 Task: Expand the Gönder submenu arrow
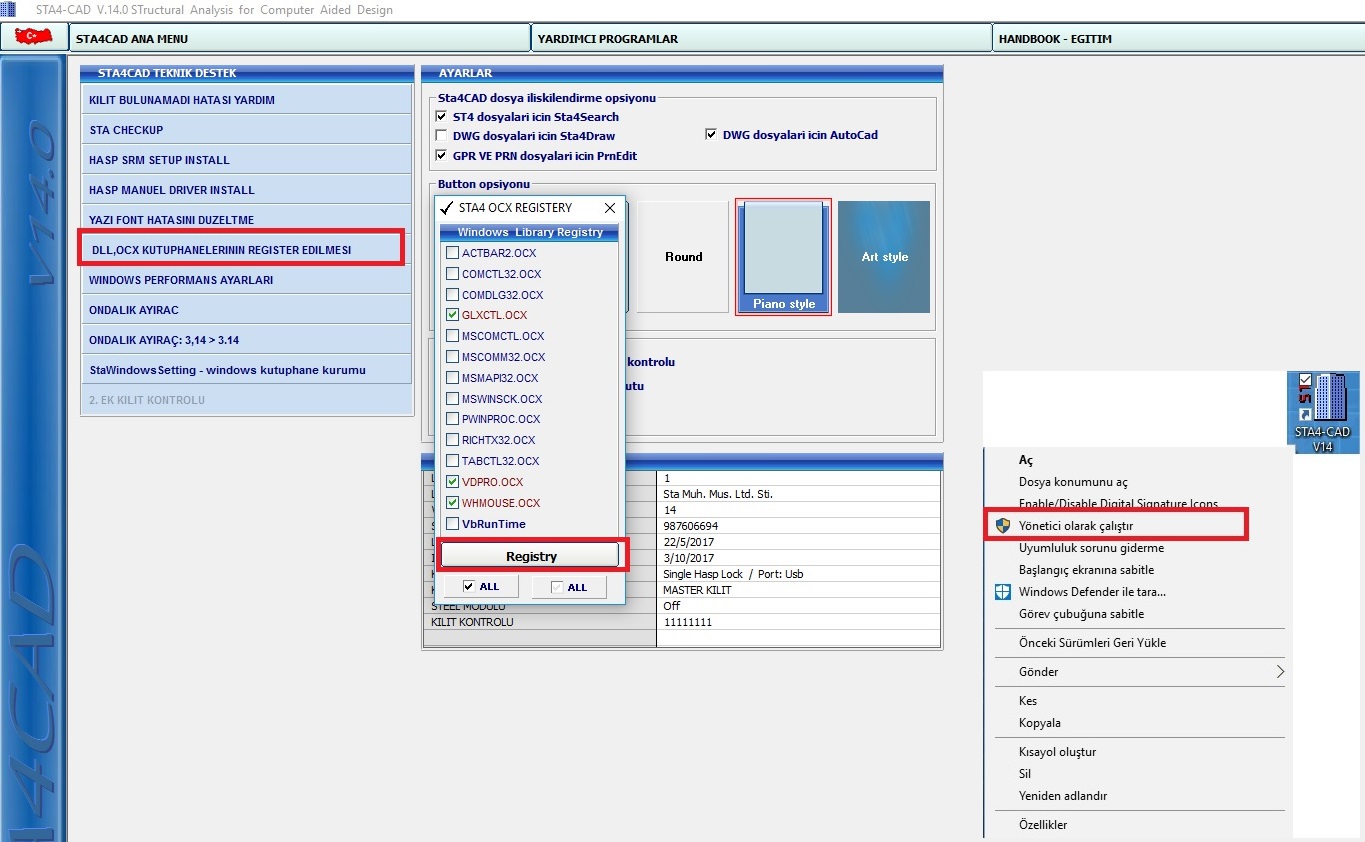coord(1279,672)
